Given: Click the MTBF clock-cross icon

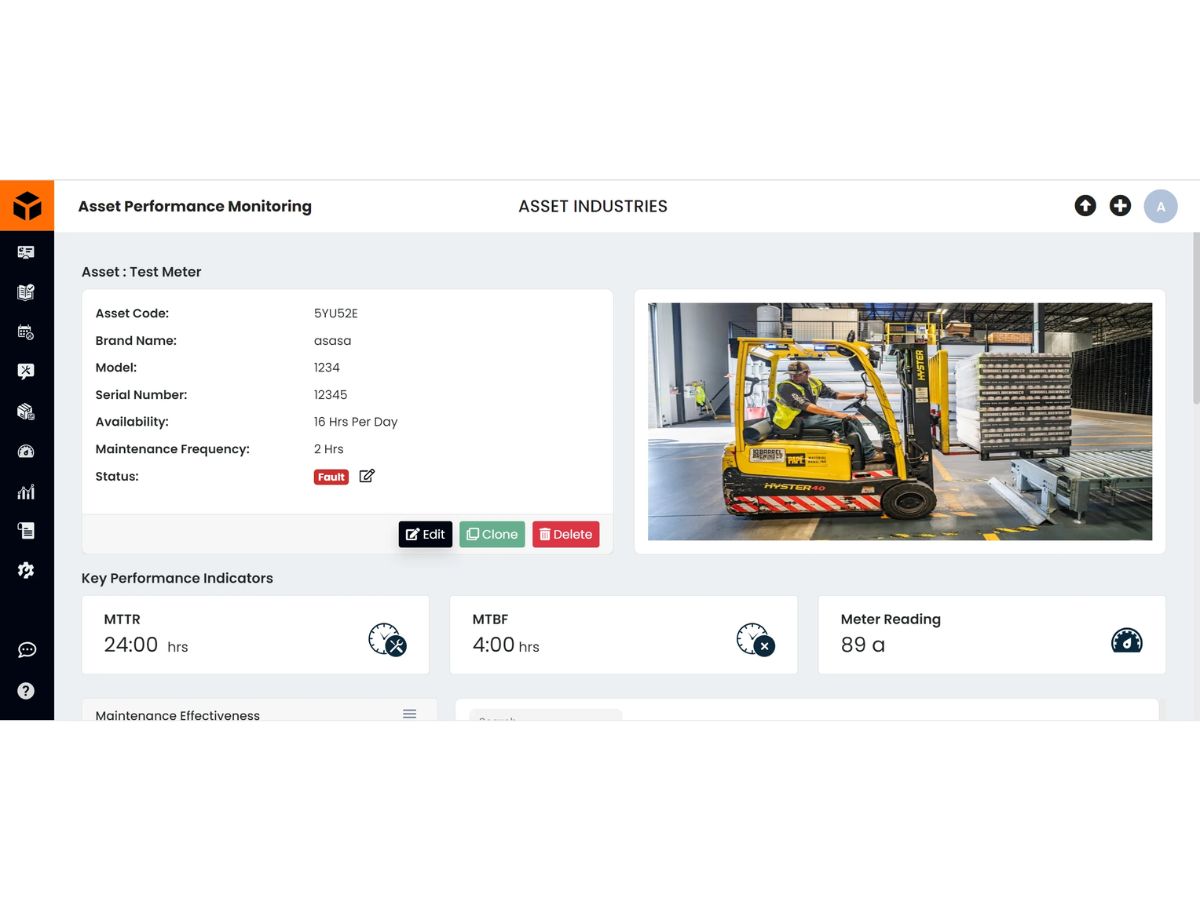Looking at the screenshot, I should tap(755, 639).
